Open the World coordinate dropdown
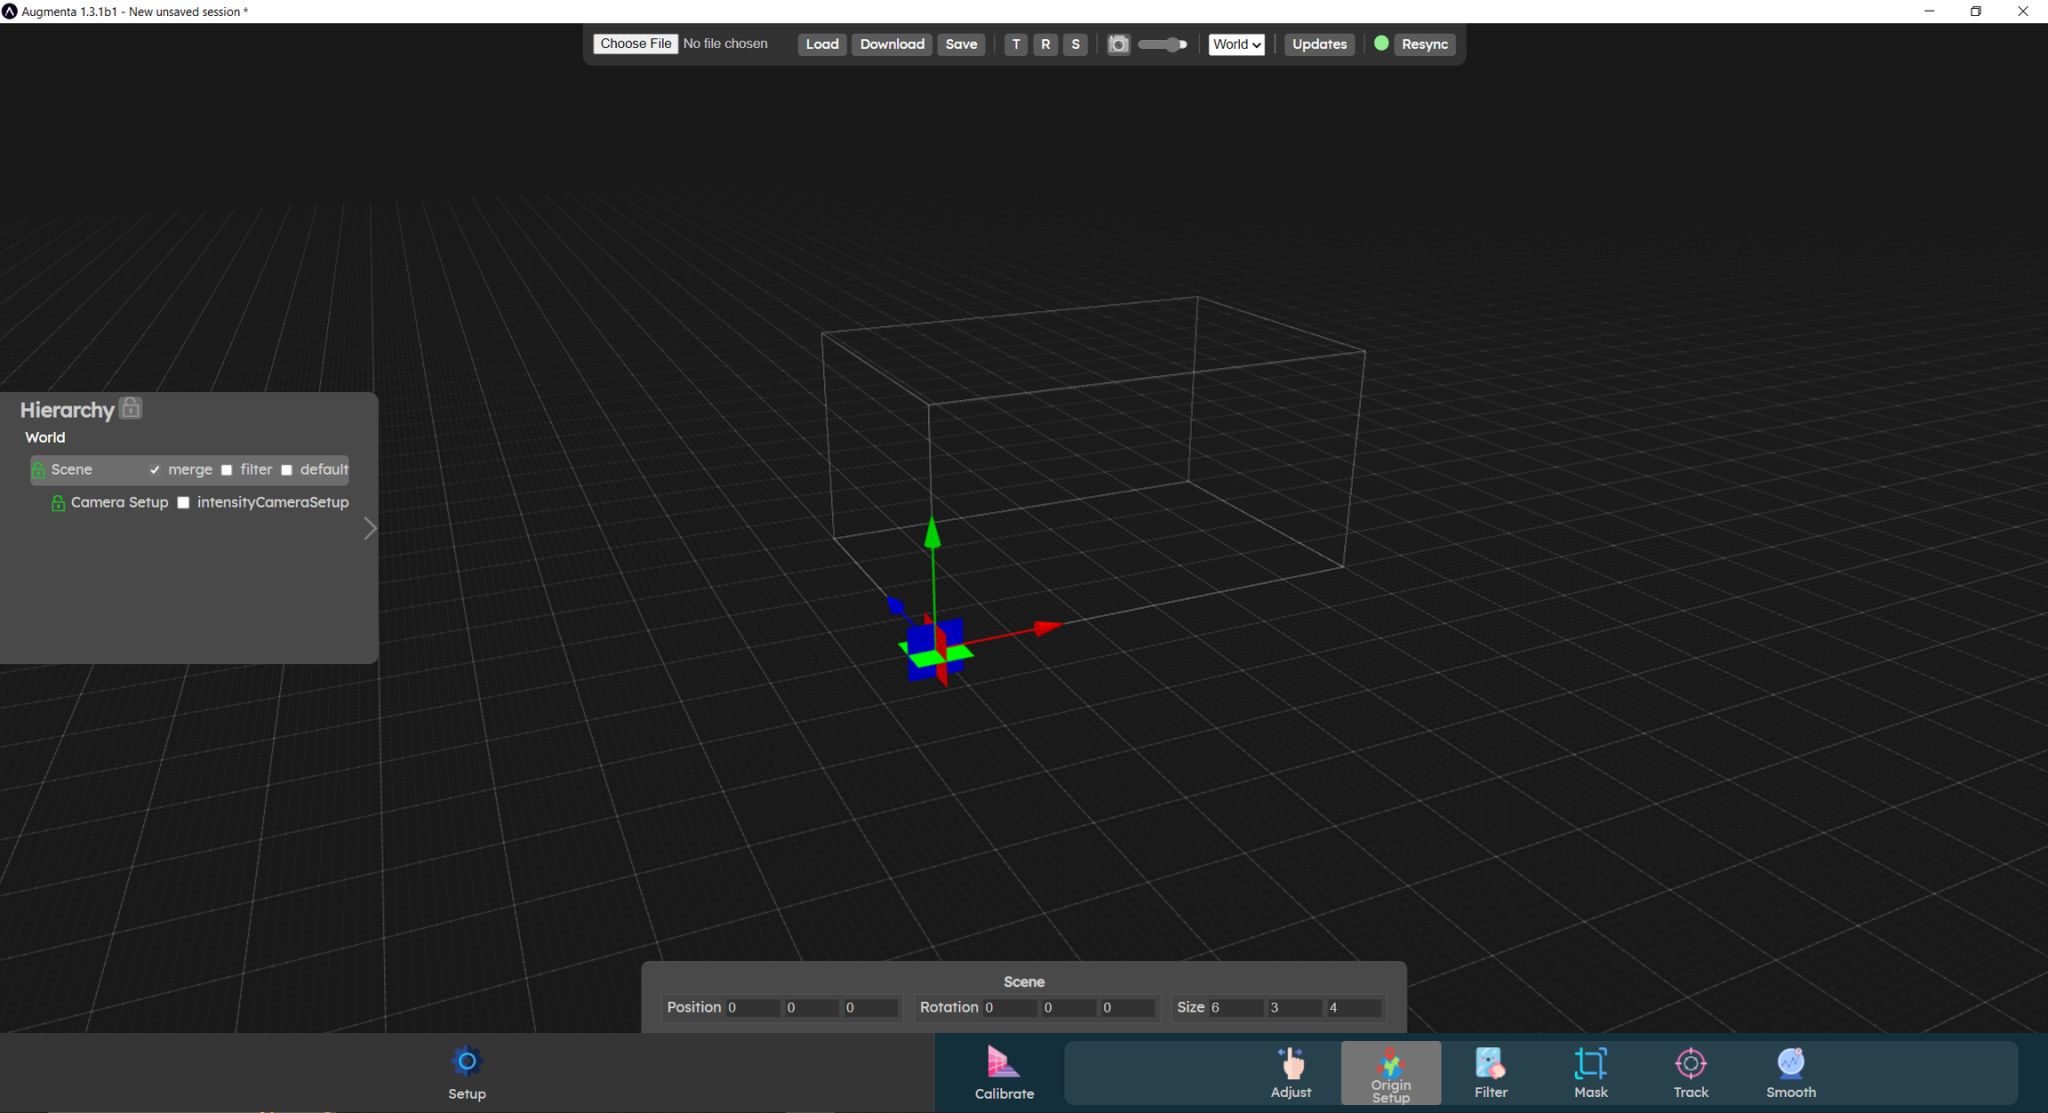The image size is (2048, 1113). pyautogui.click(x=1236, y=44)
